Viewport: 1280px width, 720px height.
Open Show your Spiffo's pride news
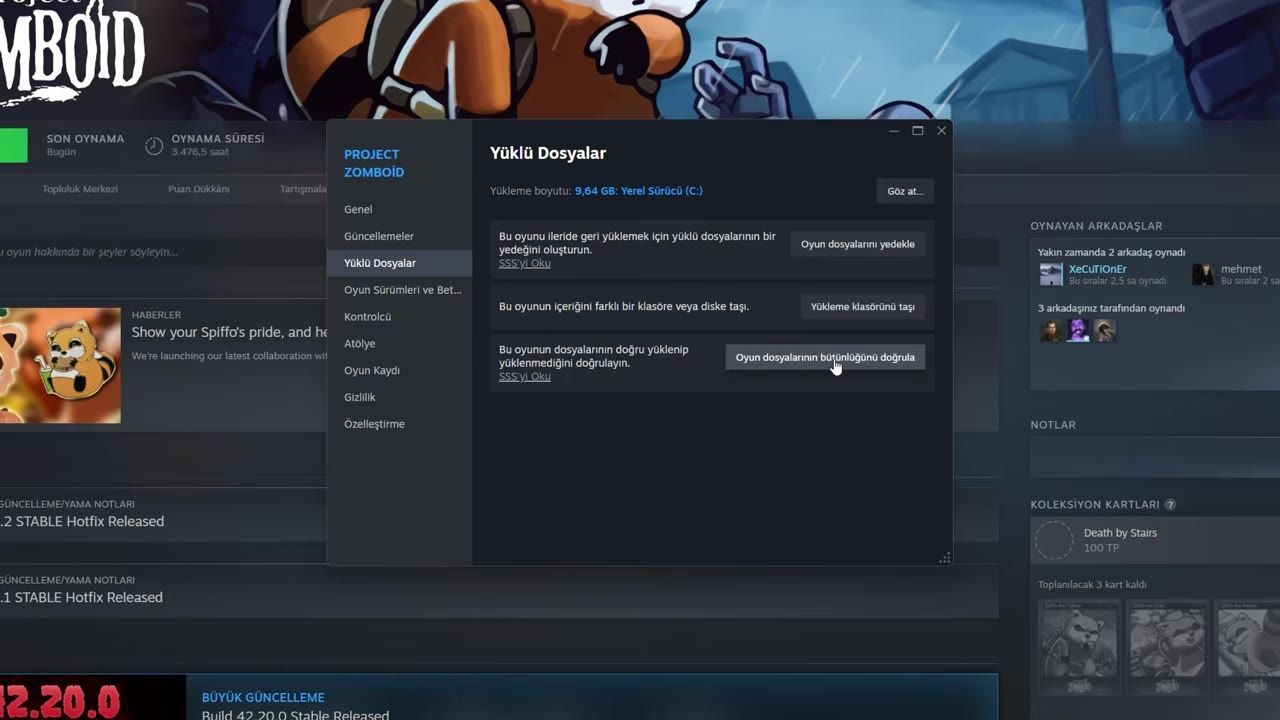click(230, 332)
